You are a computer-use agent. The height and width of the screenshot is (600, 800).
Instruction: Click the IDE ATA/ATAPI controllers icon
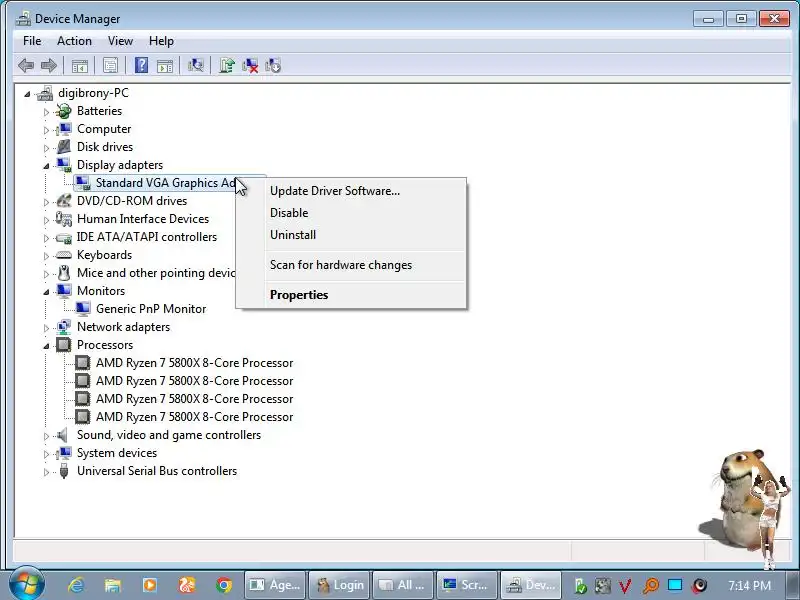click(x=64, y=237)
